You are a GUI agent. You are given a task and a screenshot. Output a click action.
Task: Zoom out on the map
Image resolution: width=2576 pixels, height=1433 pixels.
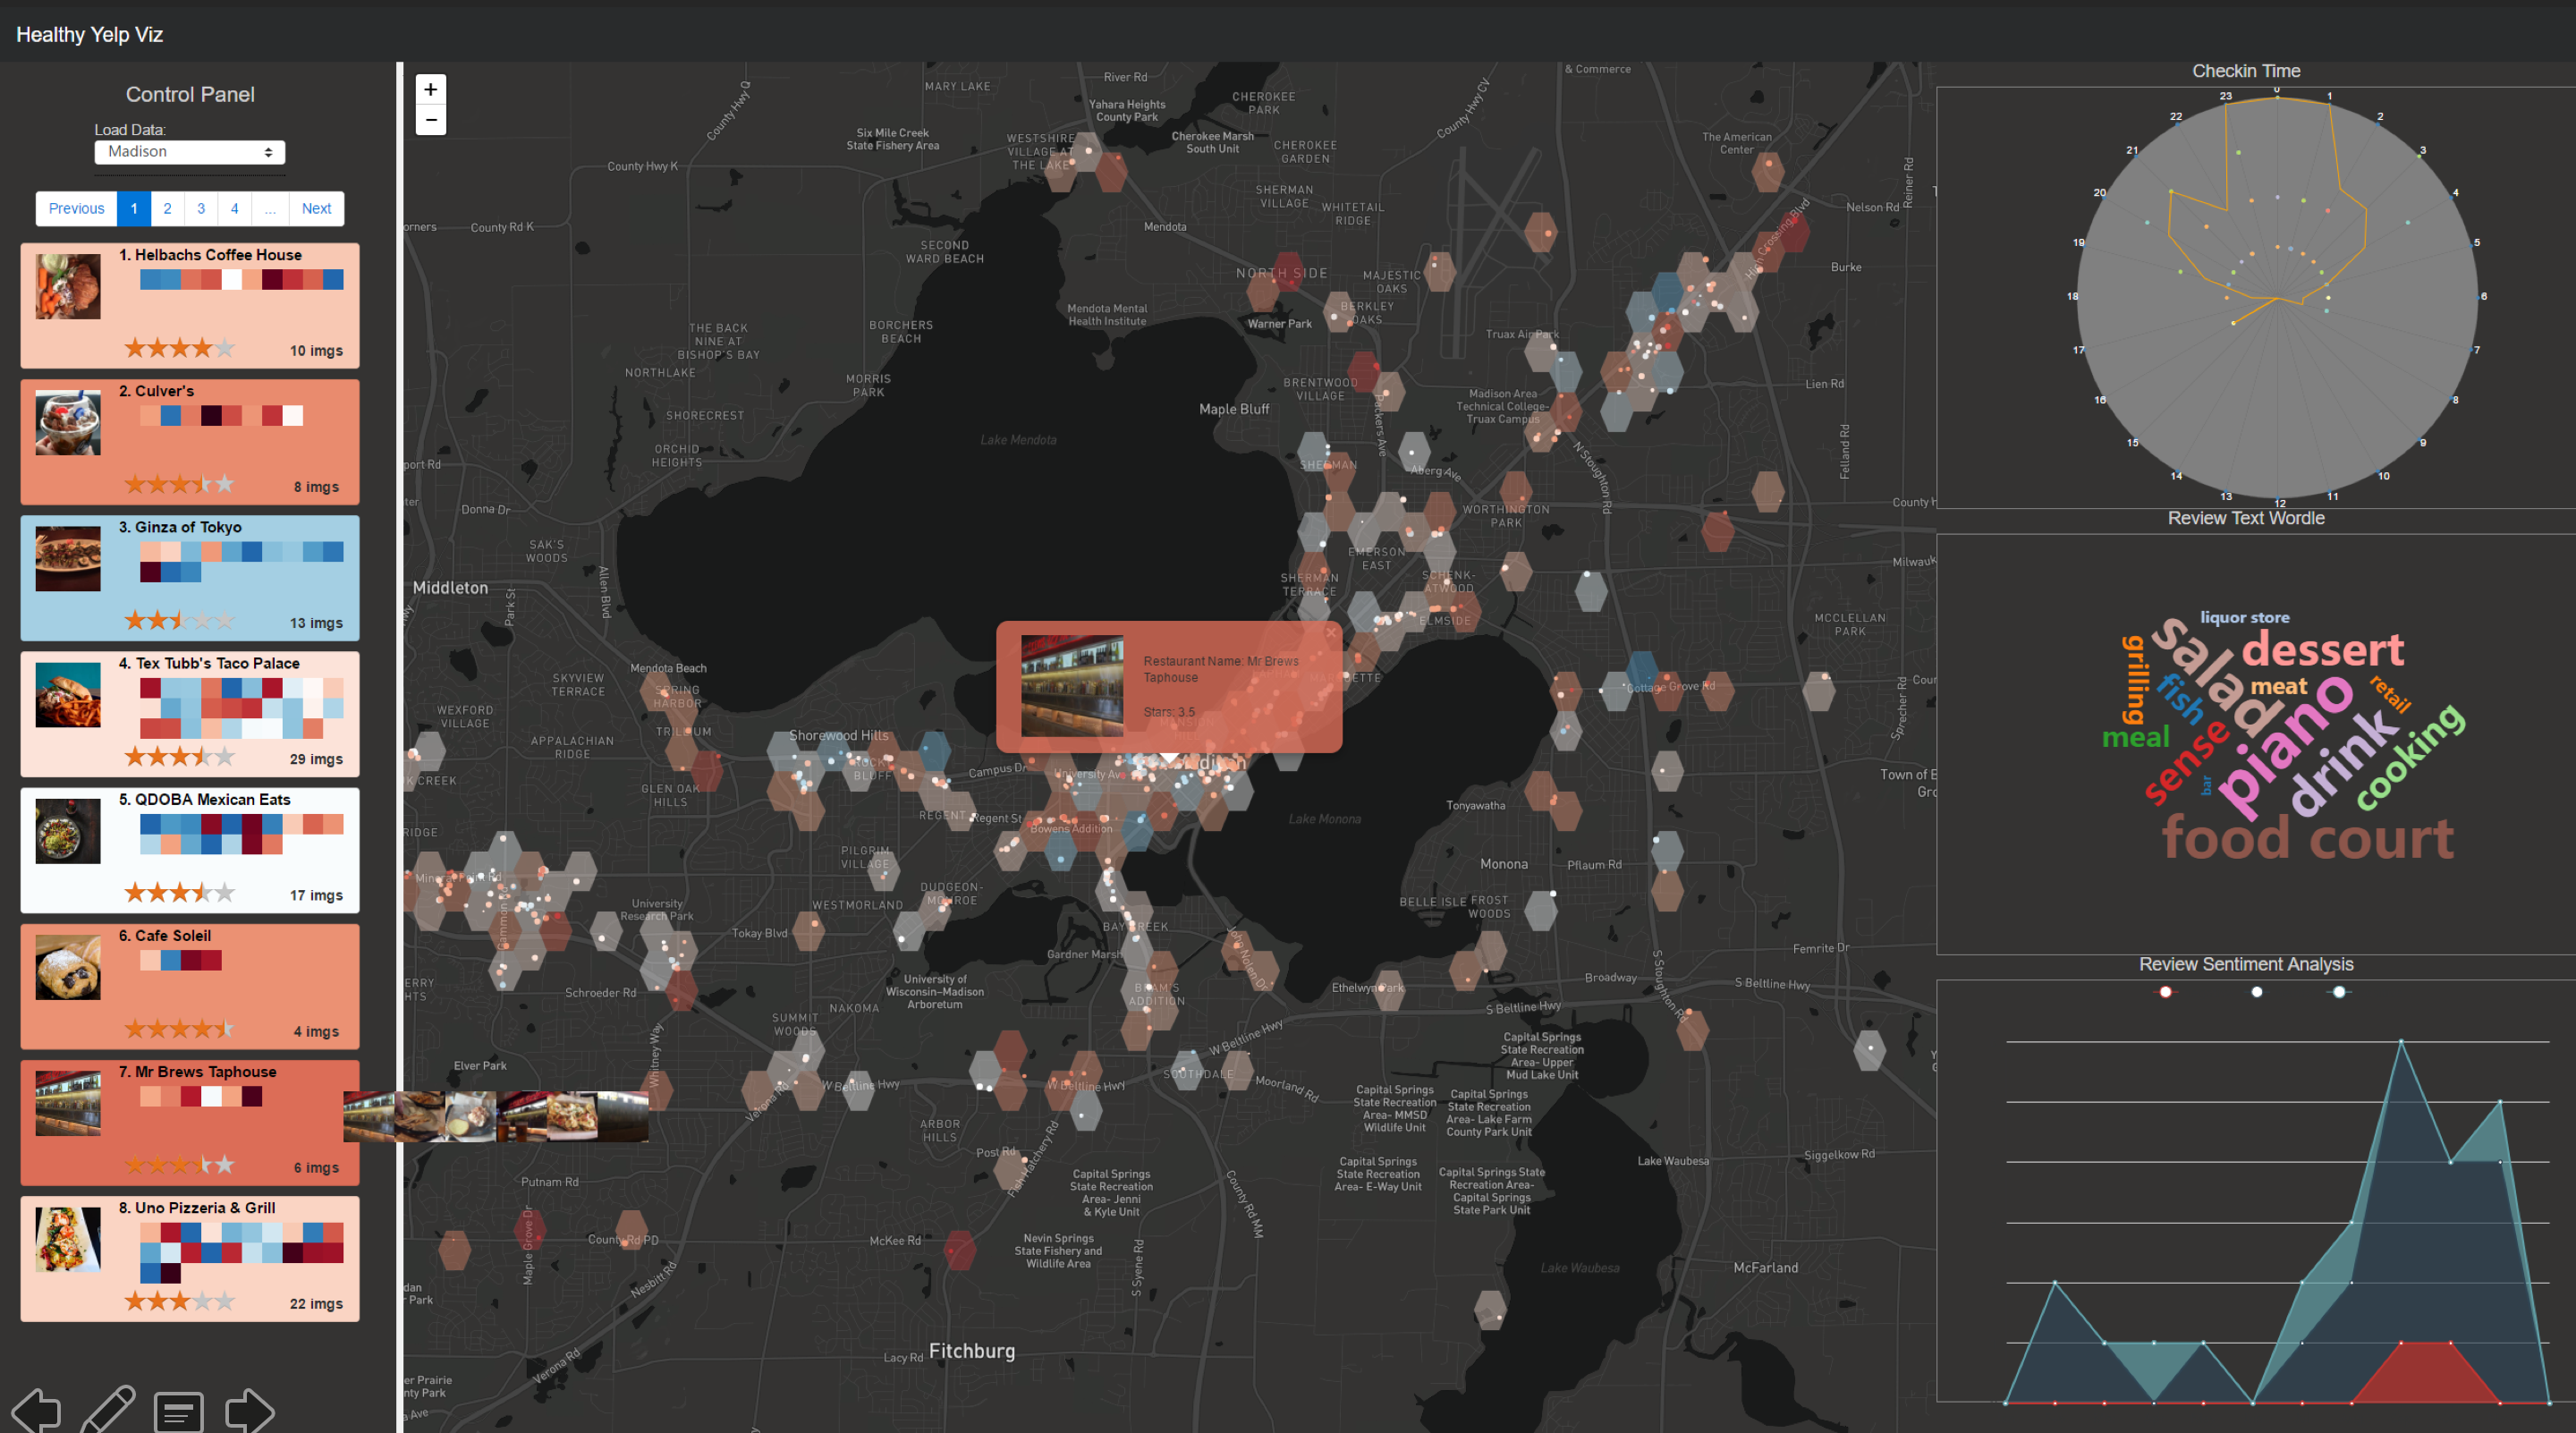(x=430, y=120)
